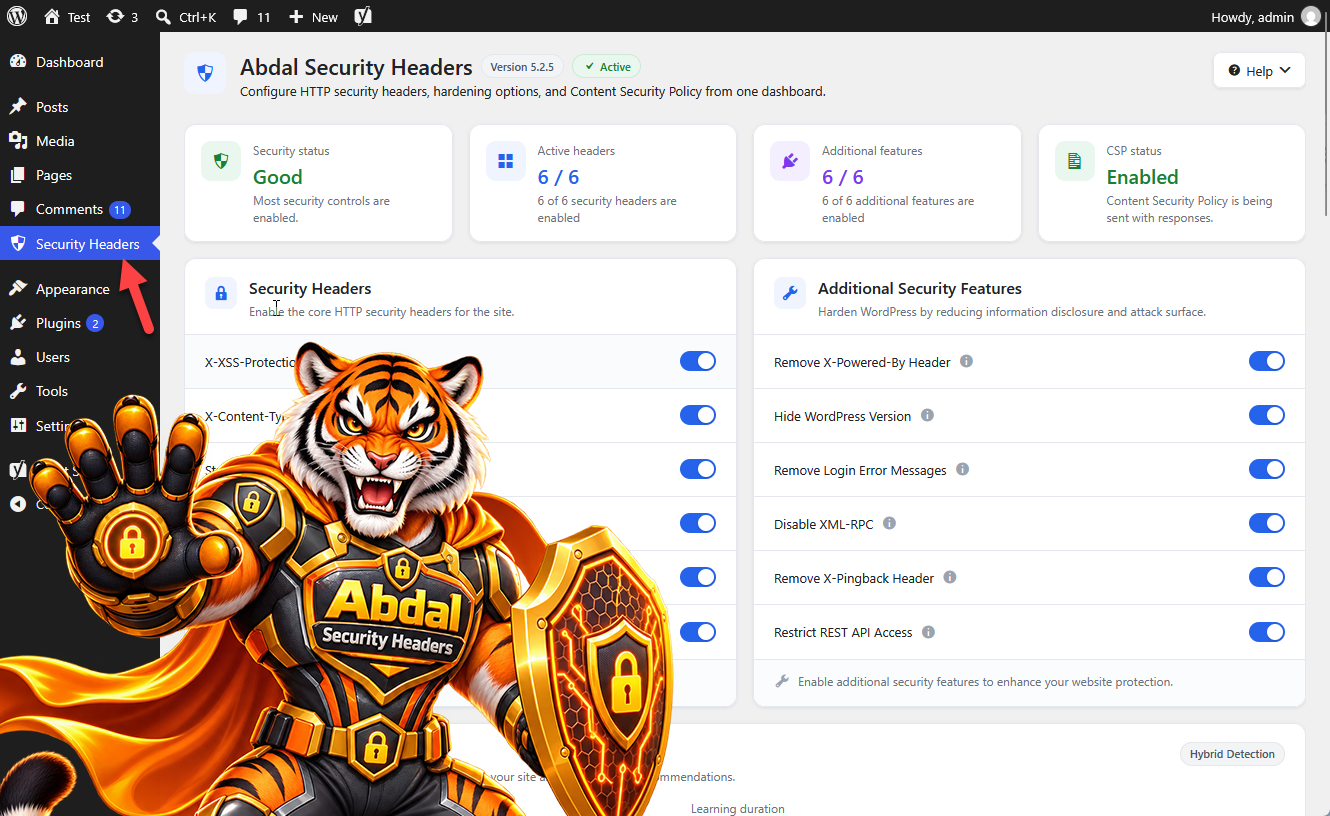Open the WordPress logo menu in admin bar
This screenshot has height=816, width=1330.
pos(17,16)
